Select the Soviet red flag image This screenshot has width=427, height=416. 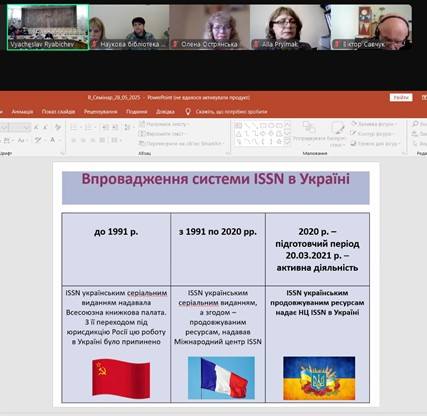121,378
